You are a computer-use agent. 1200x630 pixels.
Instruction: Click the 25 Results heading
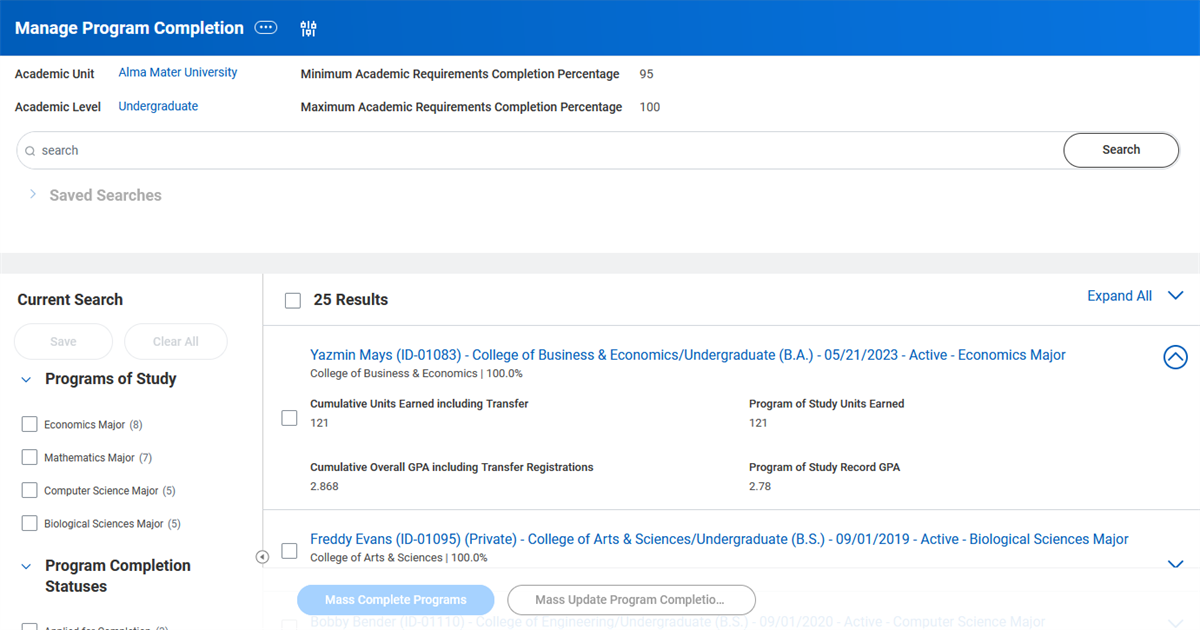[351, 300]
